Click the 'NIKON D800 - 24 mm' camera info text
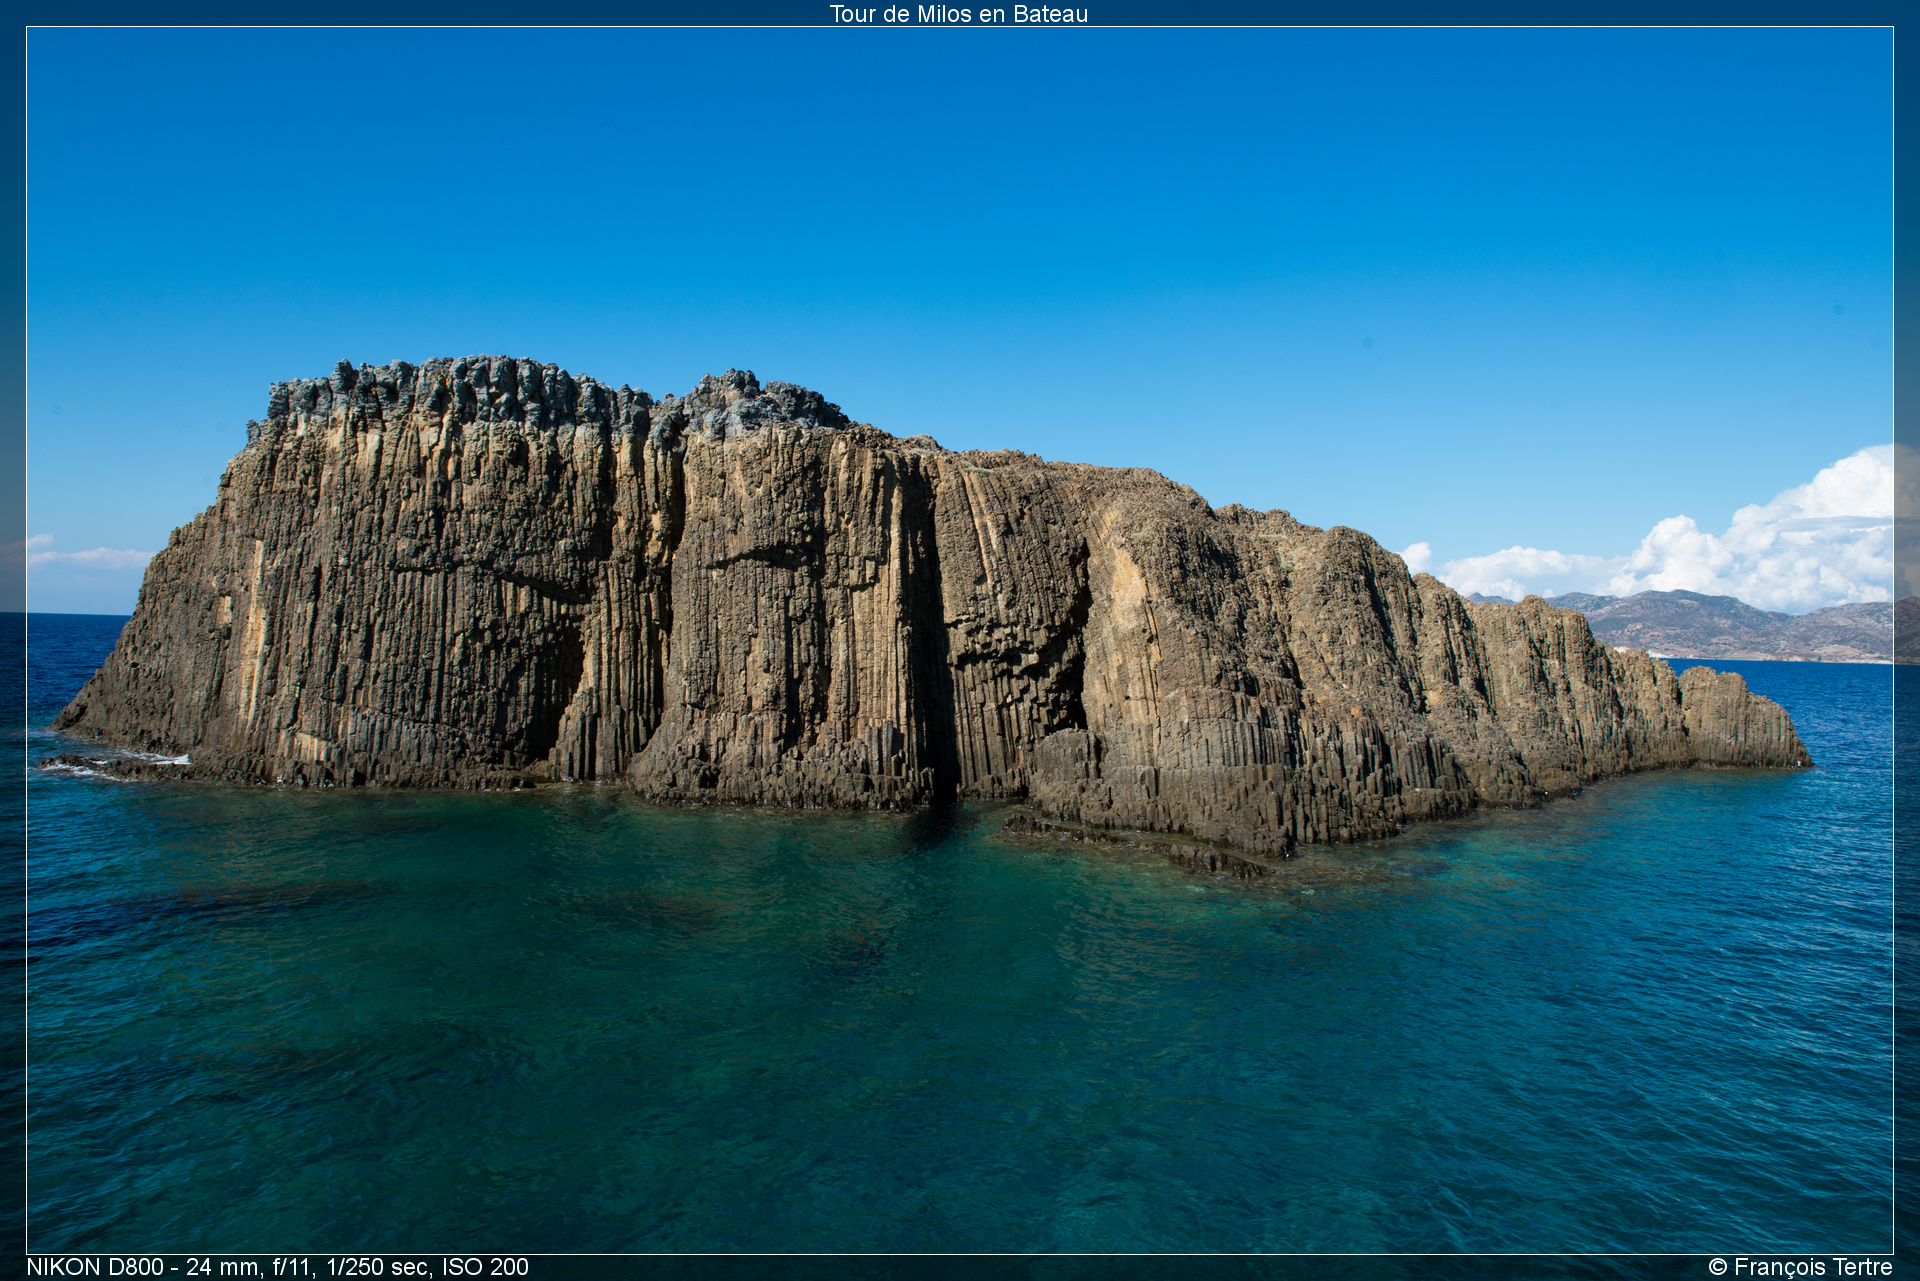The height and width of the screenshot is (1281, 1920). [x=277, y=1267]
